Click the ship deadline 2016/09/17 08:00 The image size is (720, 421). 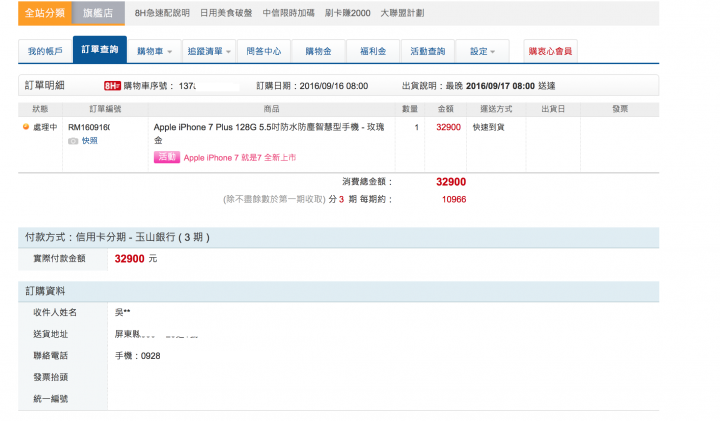500,86
